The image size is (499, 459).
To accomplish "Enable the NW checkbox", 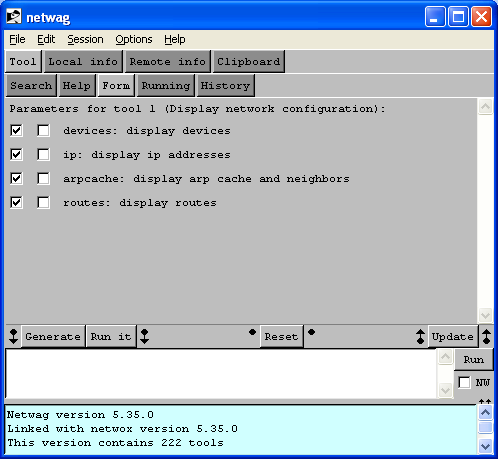I will 464,382.
